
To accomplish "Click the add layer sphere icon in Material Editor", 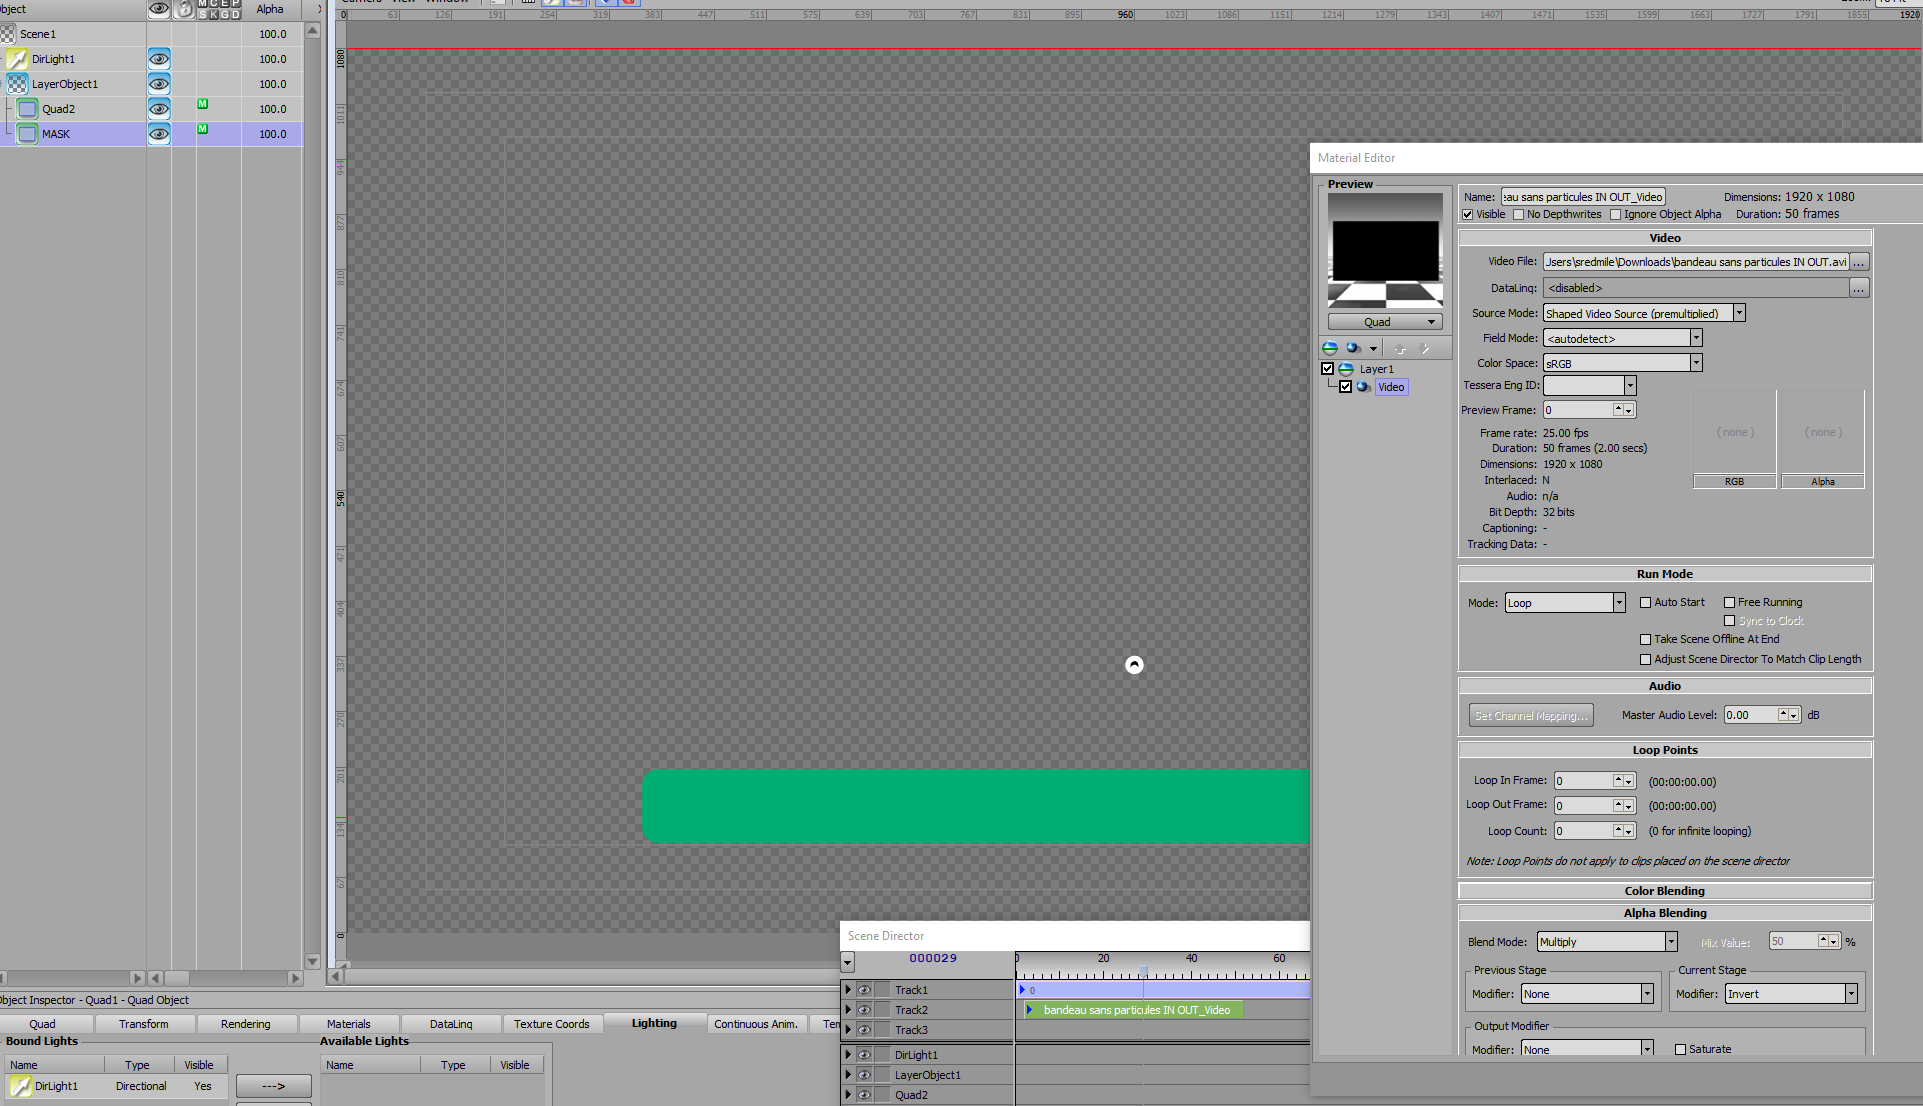I will pos(1330,348).
